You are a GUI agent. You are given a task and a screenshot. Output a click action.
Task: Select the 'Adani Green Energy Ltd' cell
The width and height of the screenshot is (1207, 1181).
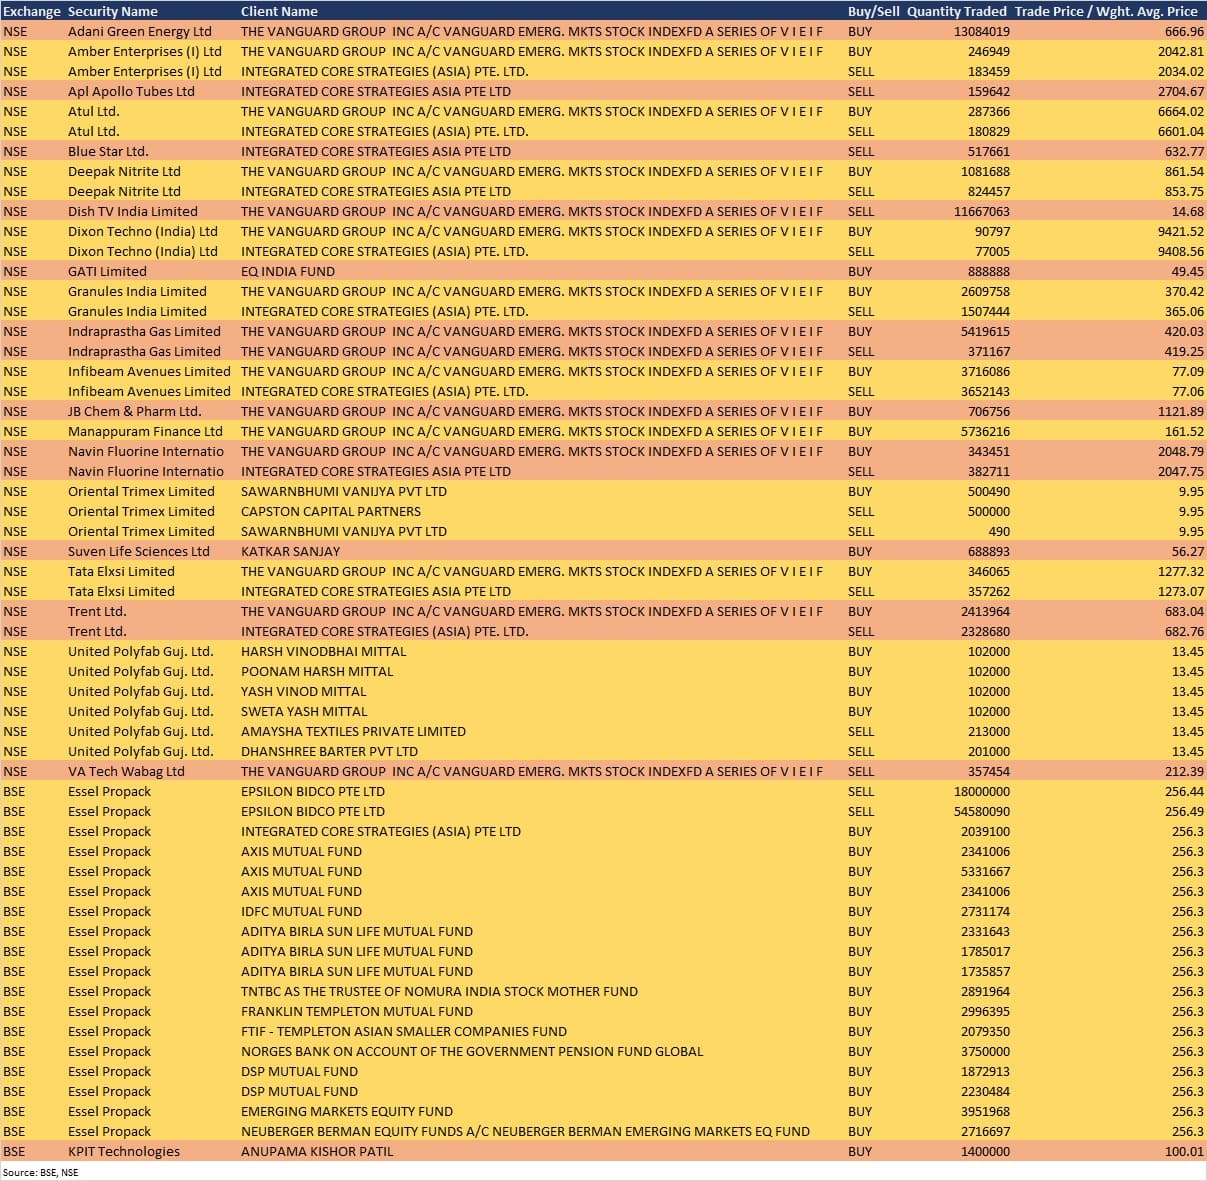point(140,31)
